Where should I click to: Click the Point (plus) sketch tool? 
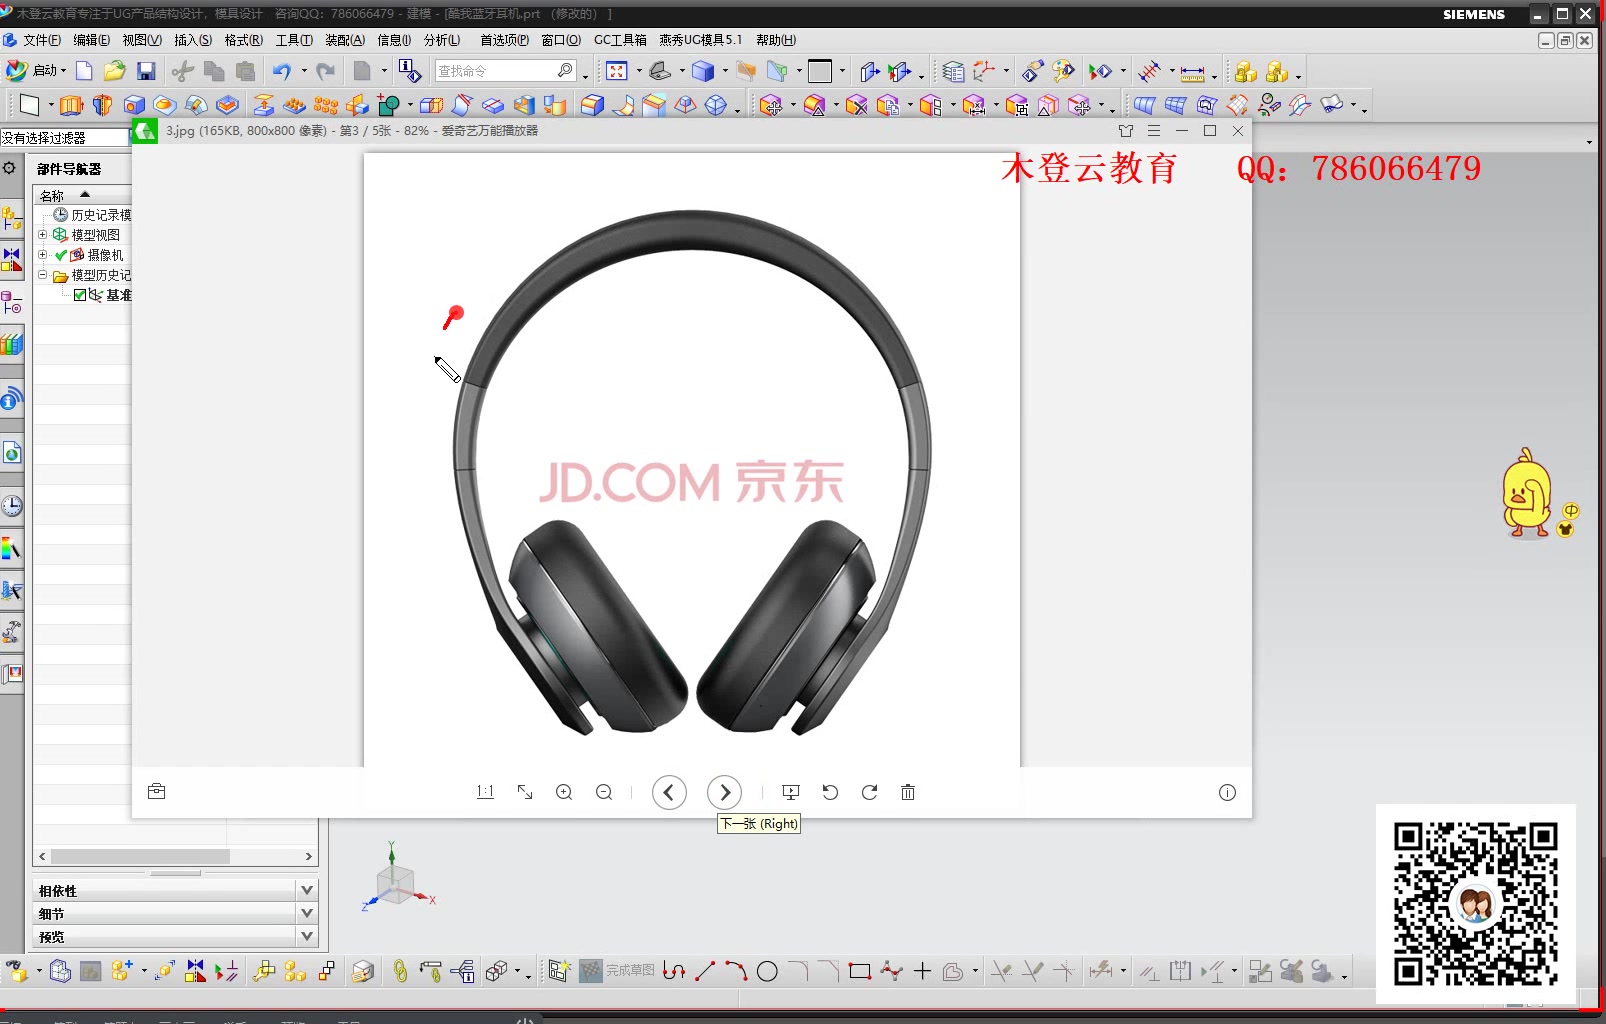coord(922,971)
